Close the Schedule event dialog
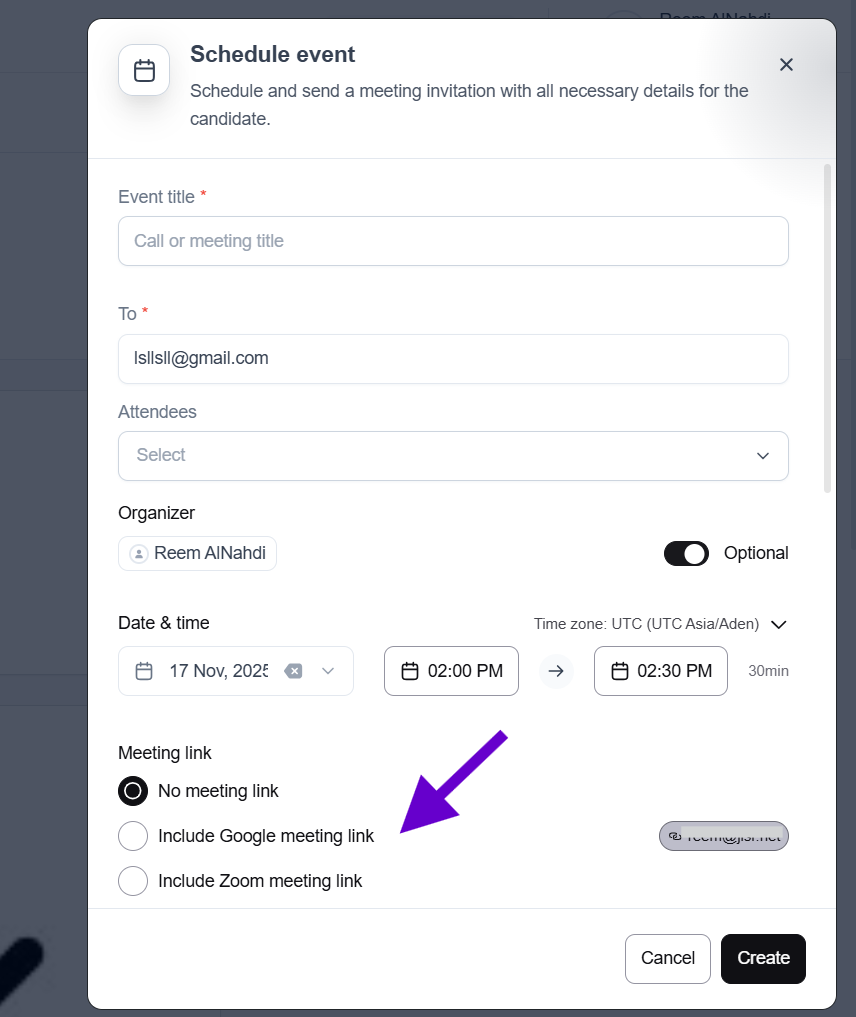856x1017 pixels. point(786,65)
